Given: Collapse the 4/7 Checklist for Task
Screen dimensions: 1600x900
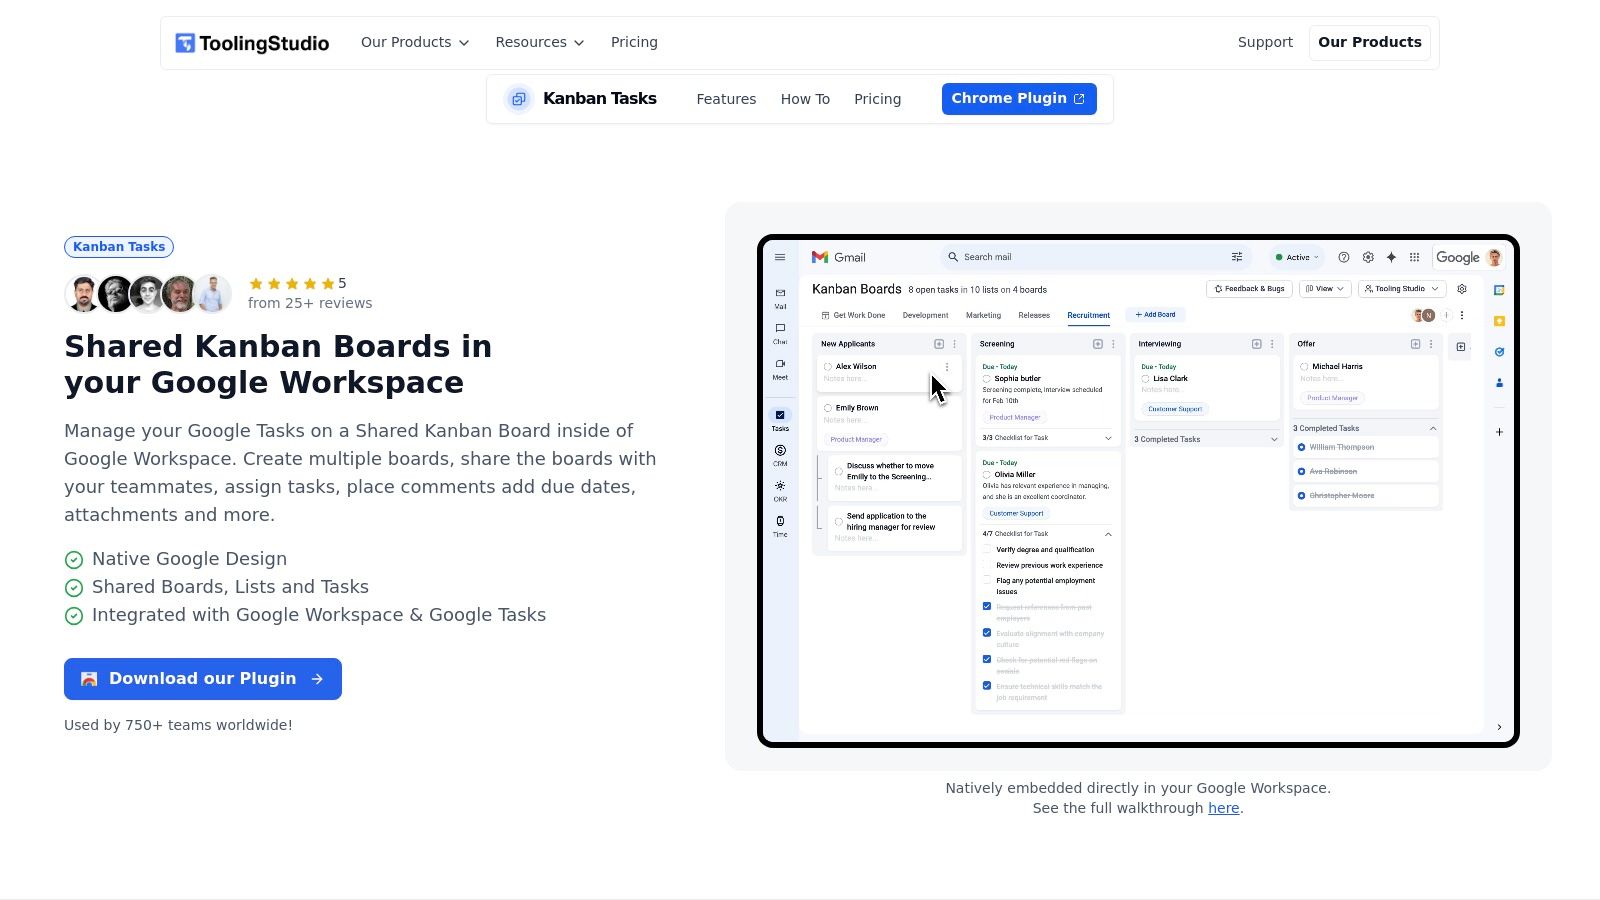Looking at the screenshot, I should (x=1108, y=534).
